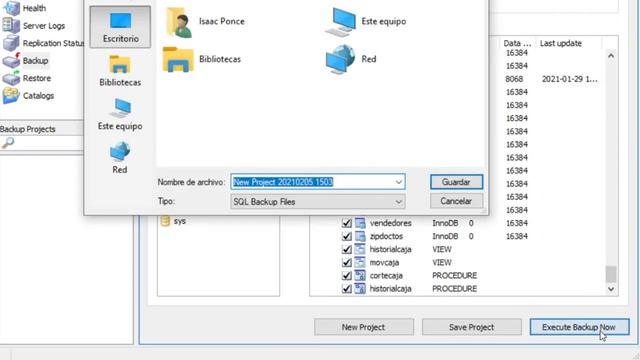Select the Backup section icon
The width and height of the screenshot is (640, 360).
tap(11, 60)
